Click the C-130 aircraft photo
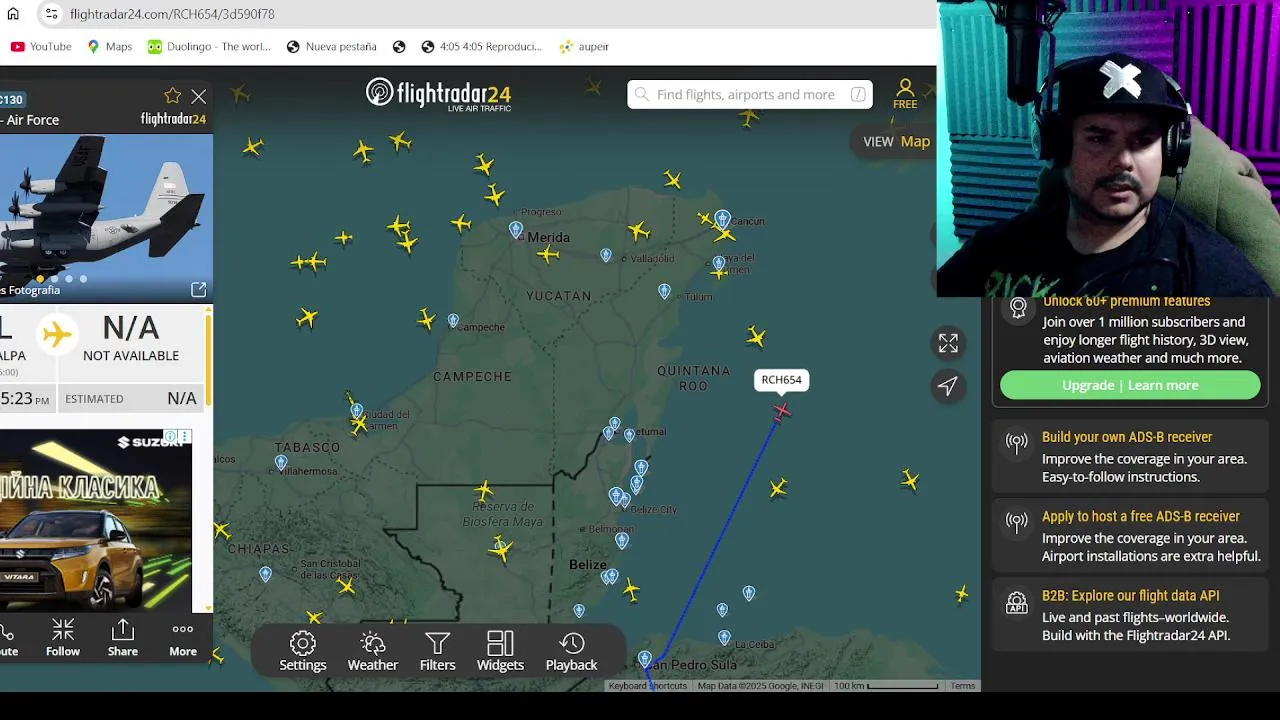 (x=106, y=217)
